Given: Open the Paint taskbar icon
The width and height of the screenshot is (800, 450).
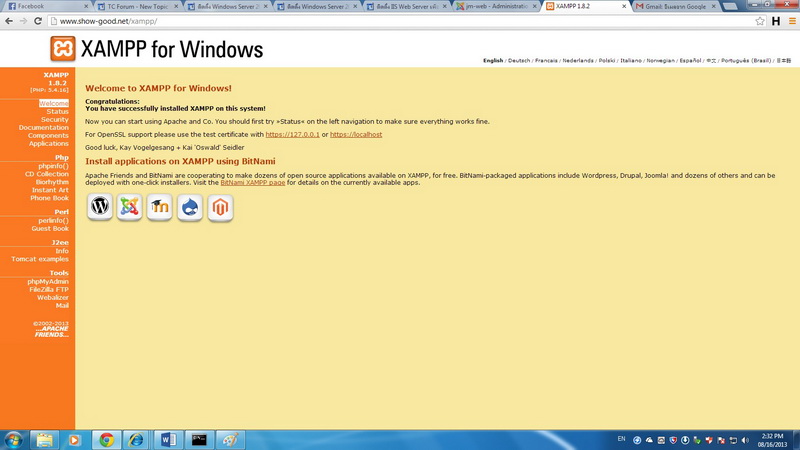Looking at the screenshot, I should pyautogui.click(x=230, y=440).
